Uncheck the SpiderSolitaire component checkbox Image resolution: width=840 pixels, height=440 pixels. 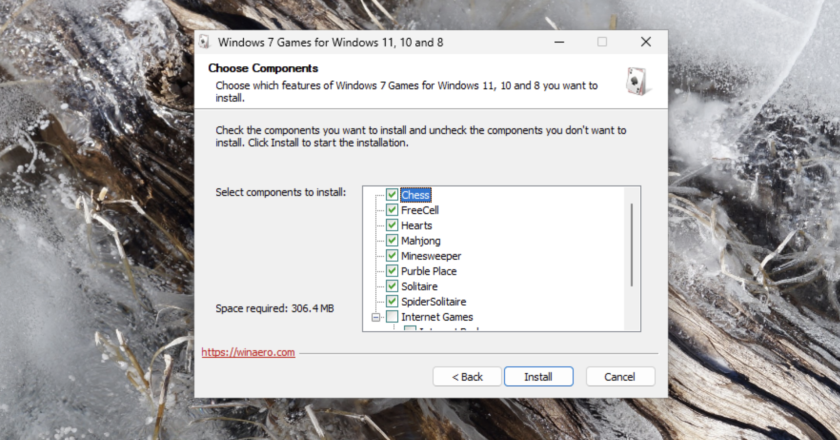(392, 301)
